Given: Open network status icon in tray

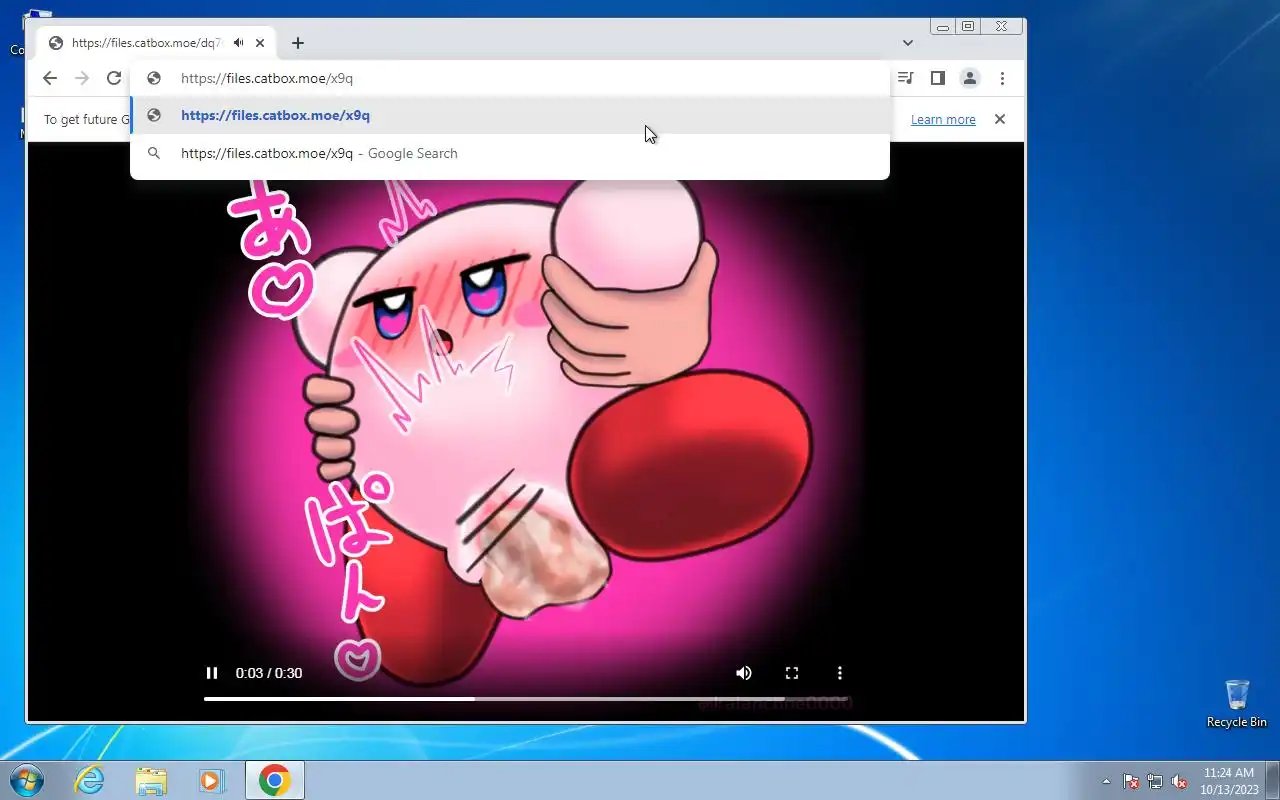Looking at the screenshot, I should click(1155, 781).
